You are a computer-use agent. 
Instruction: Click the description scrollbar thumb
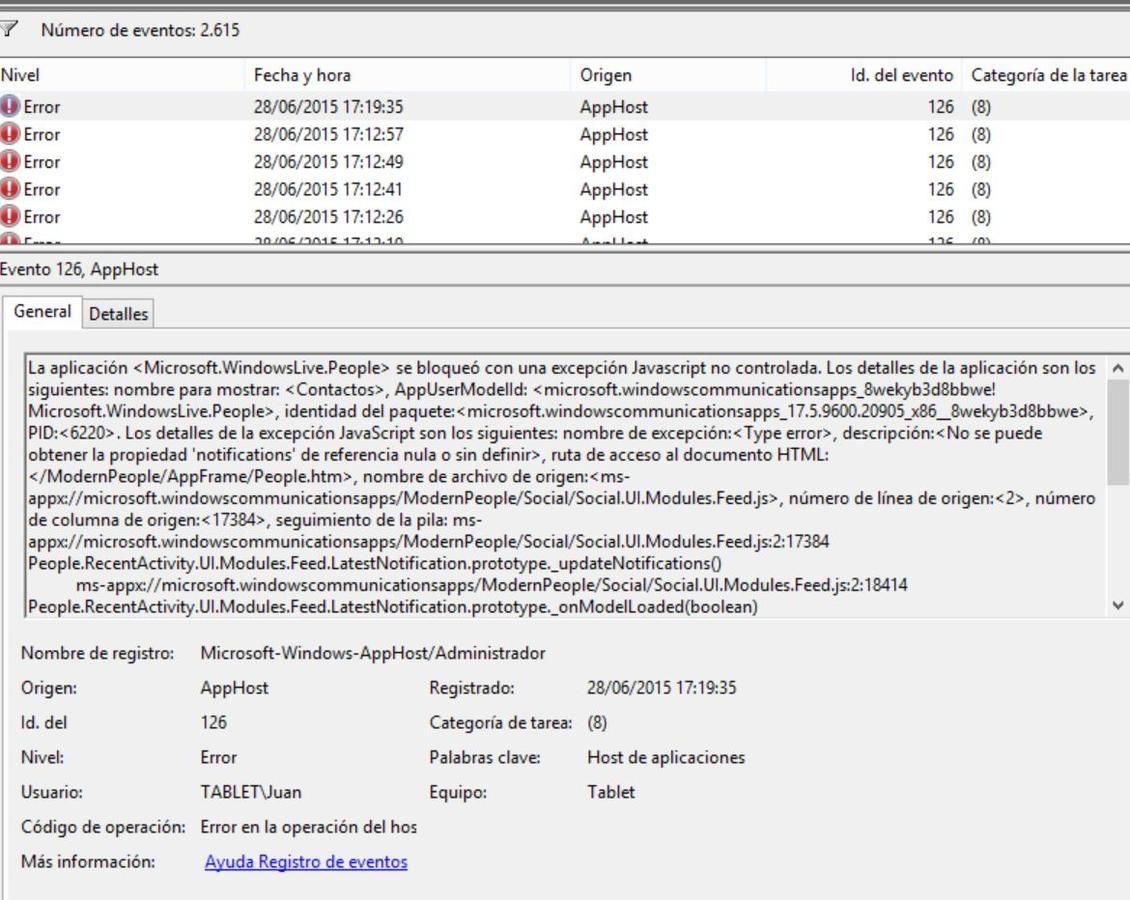point(1118,432)
